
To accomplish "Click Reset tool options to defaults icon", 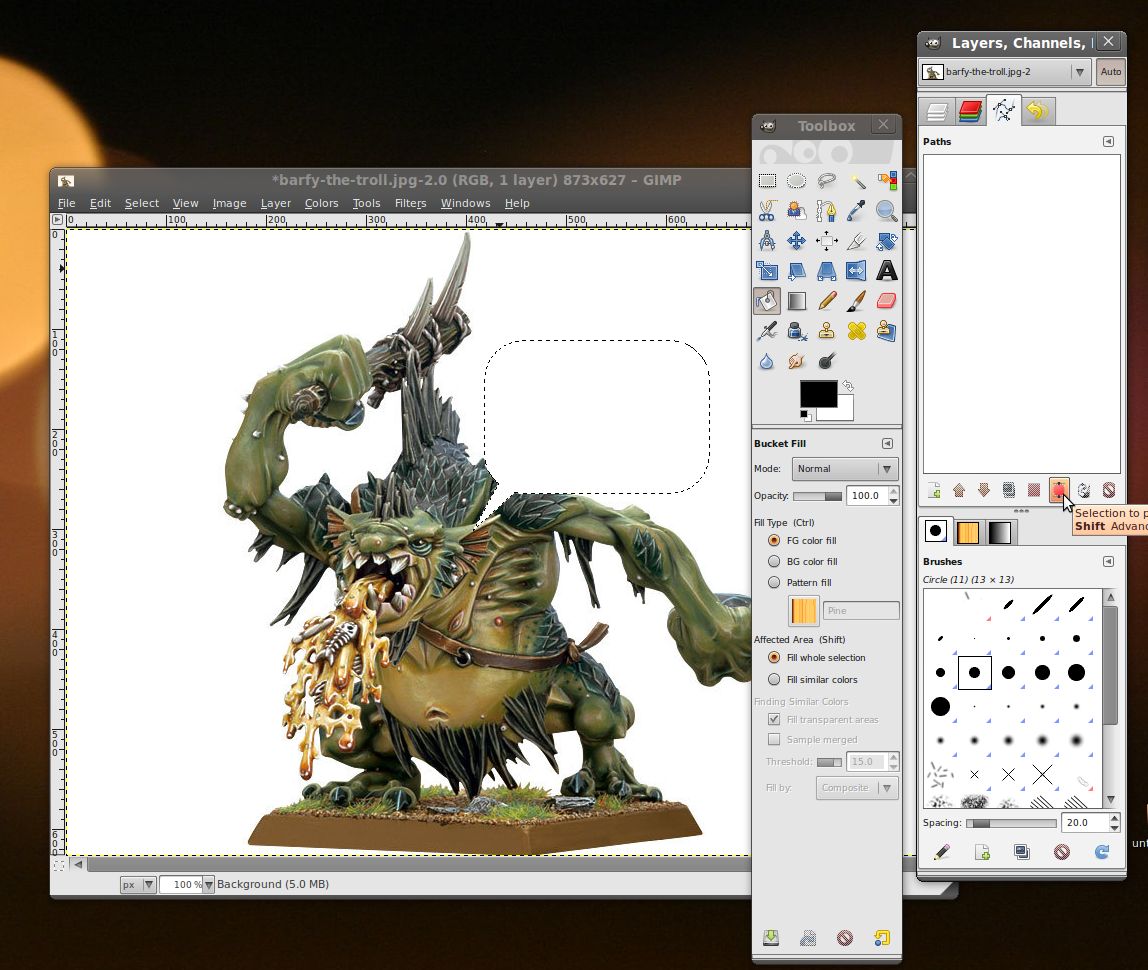I will tap(882, 938).
